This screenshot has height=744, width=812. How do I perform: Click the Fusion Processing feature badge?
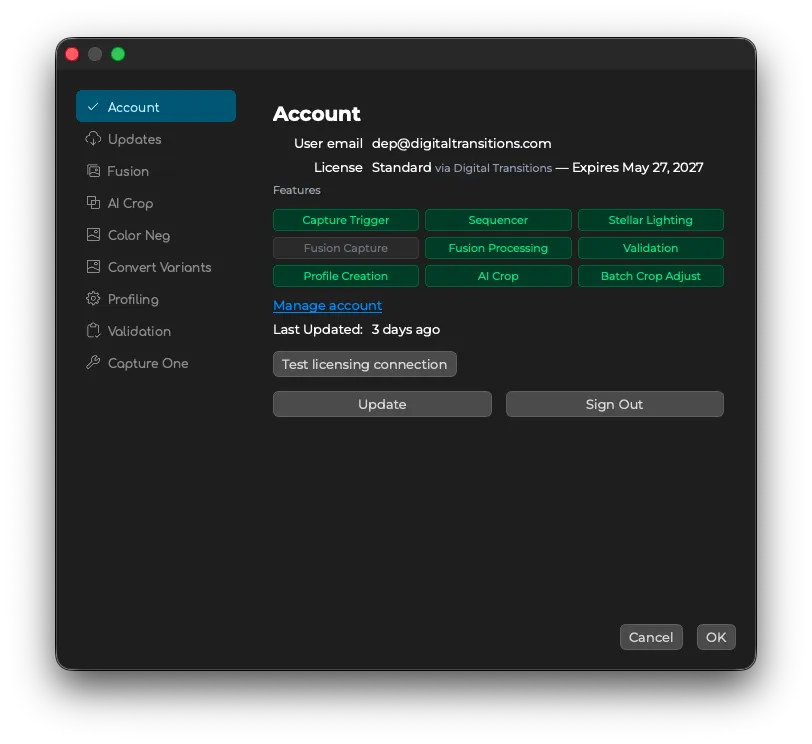tap(498, 248)
